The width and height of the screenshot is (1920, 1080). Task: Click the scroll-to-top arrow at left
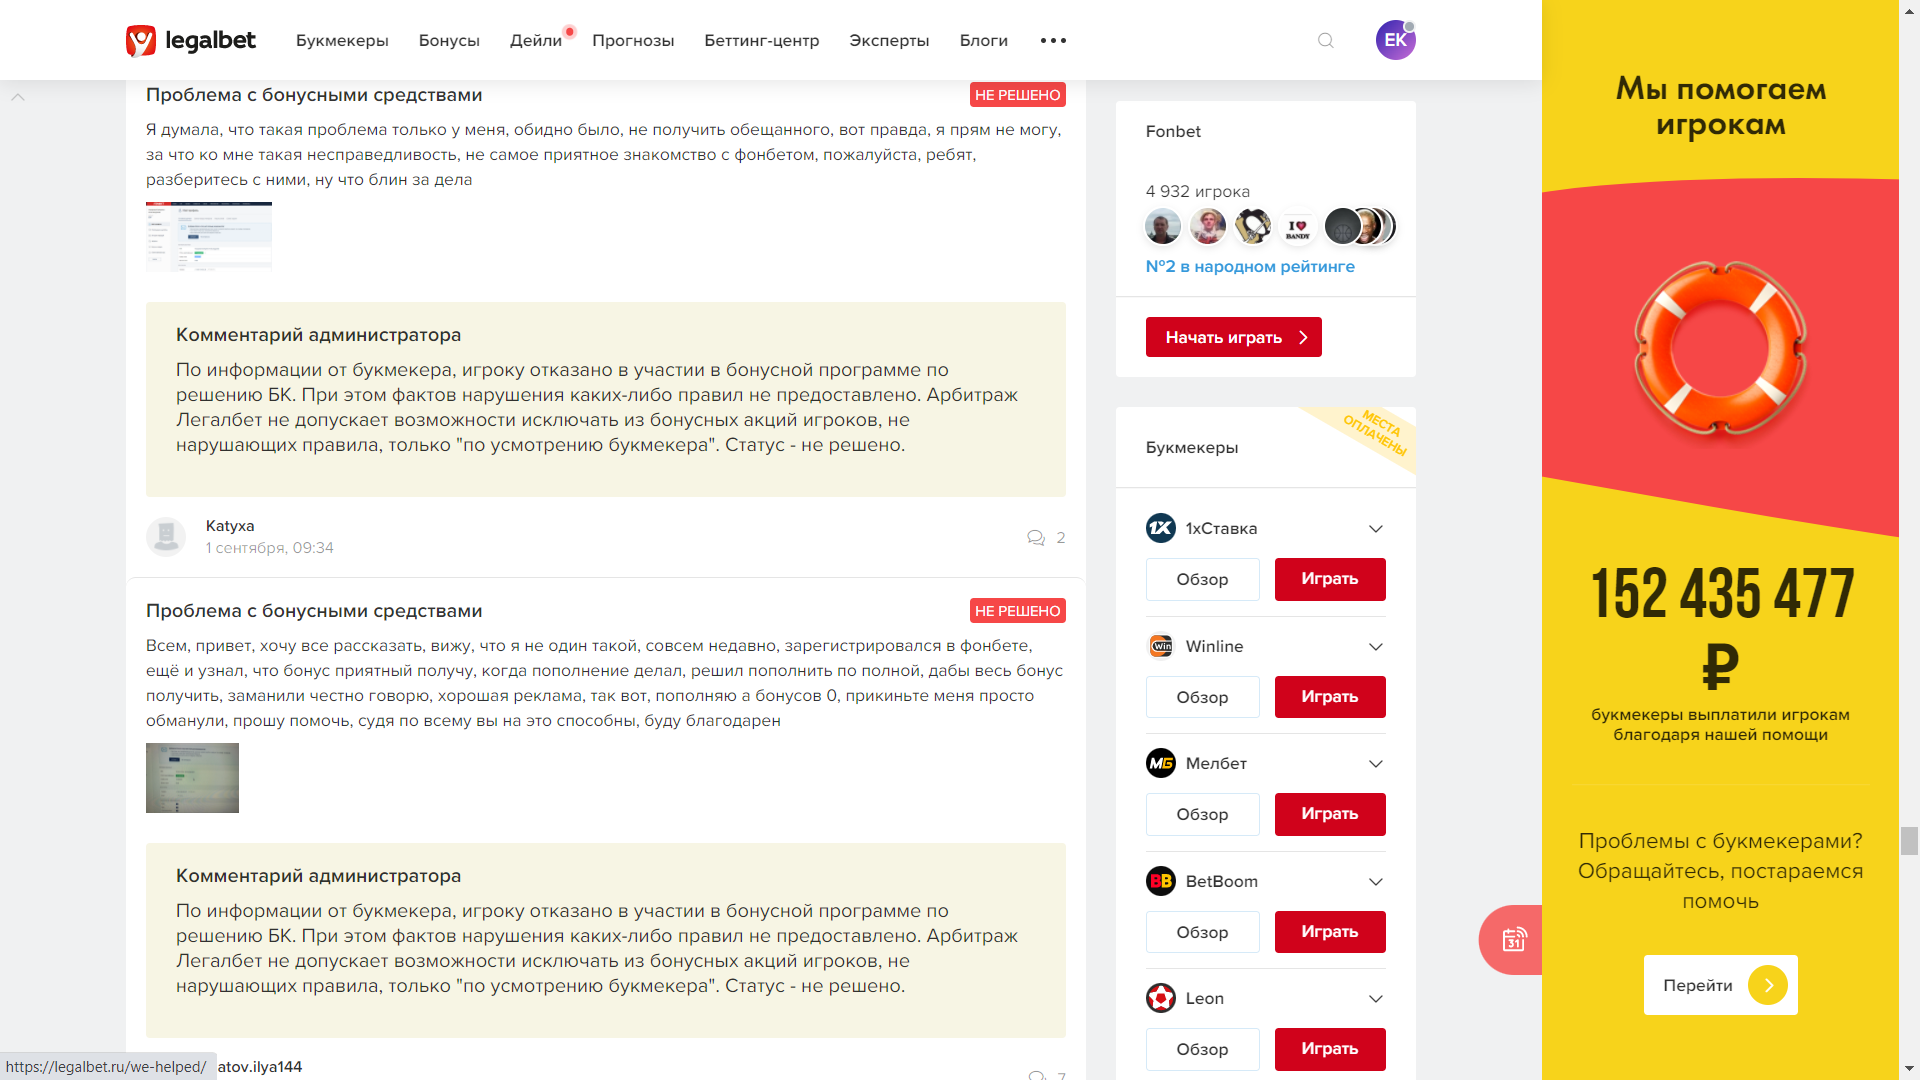click(18, 97)
